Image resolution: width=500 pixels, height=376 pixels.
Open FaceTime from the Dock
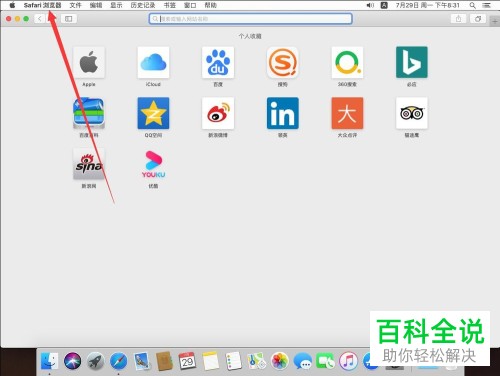[x=325, y=361]
